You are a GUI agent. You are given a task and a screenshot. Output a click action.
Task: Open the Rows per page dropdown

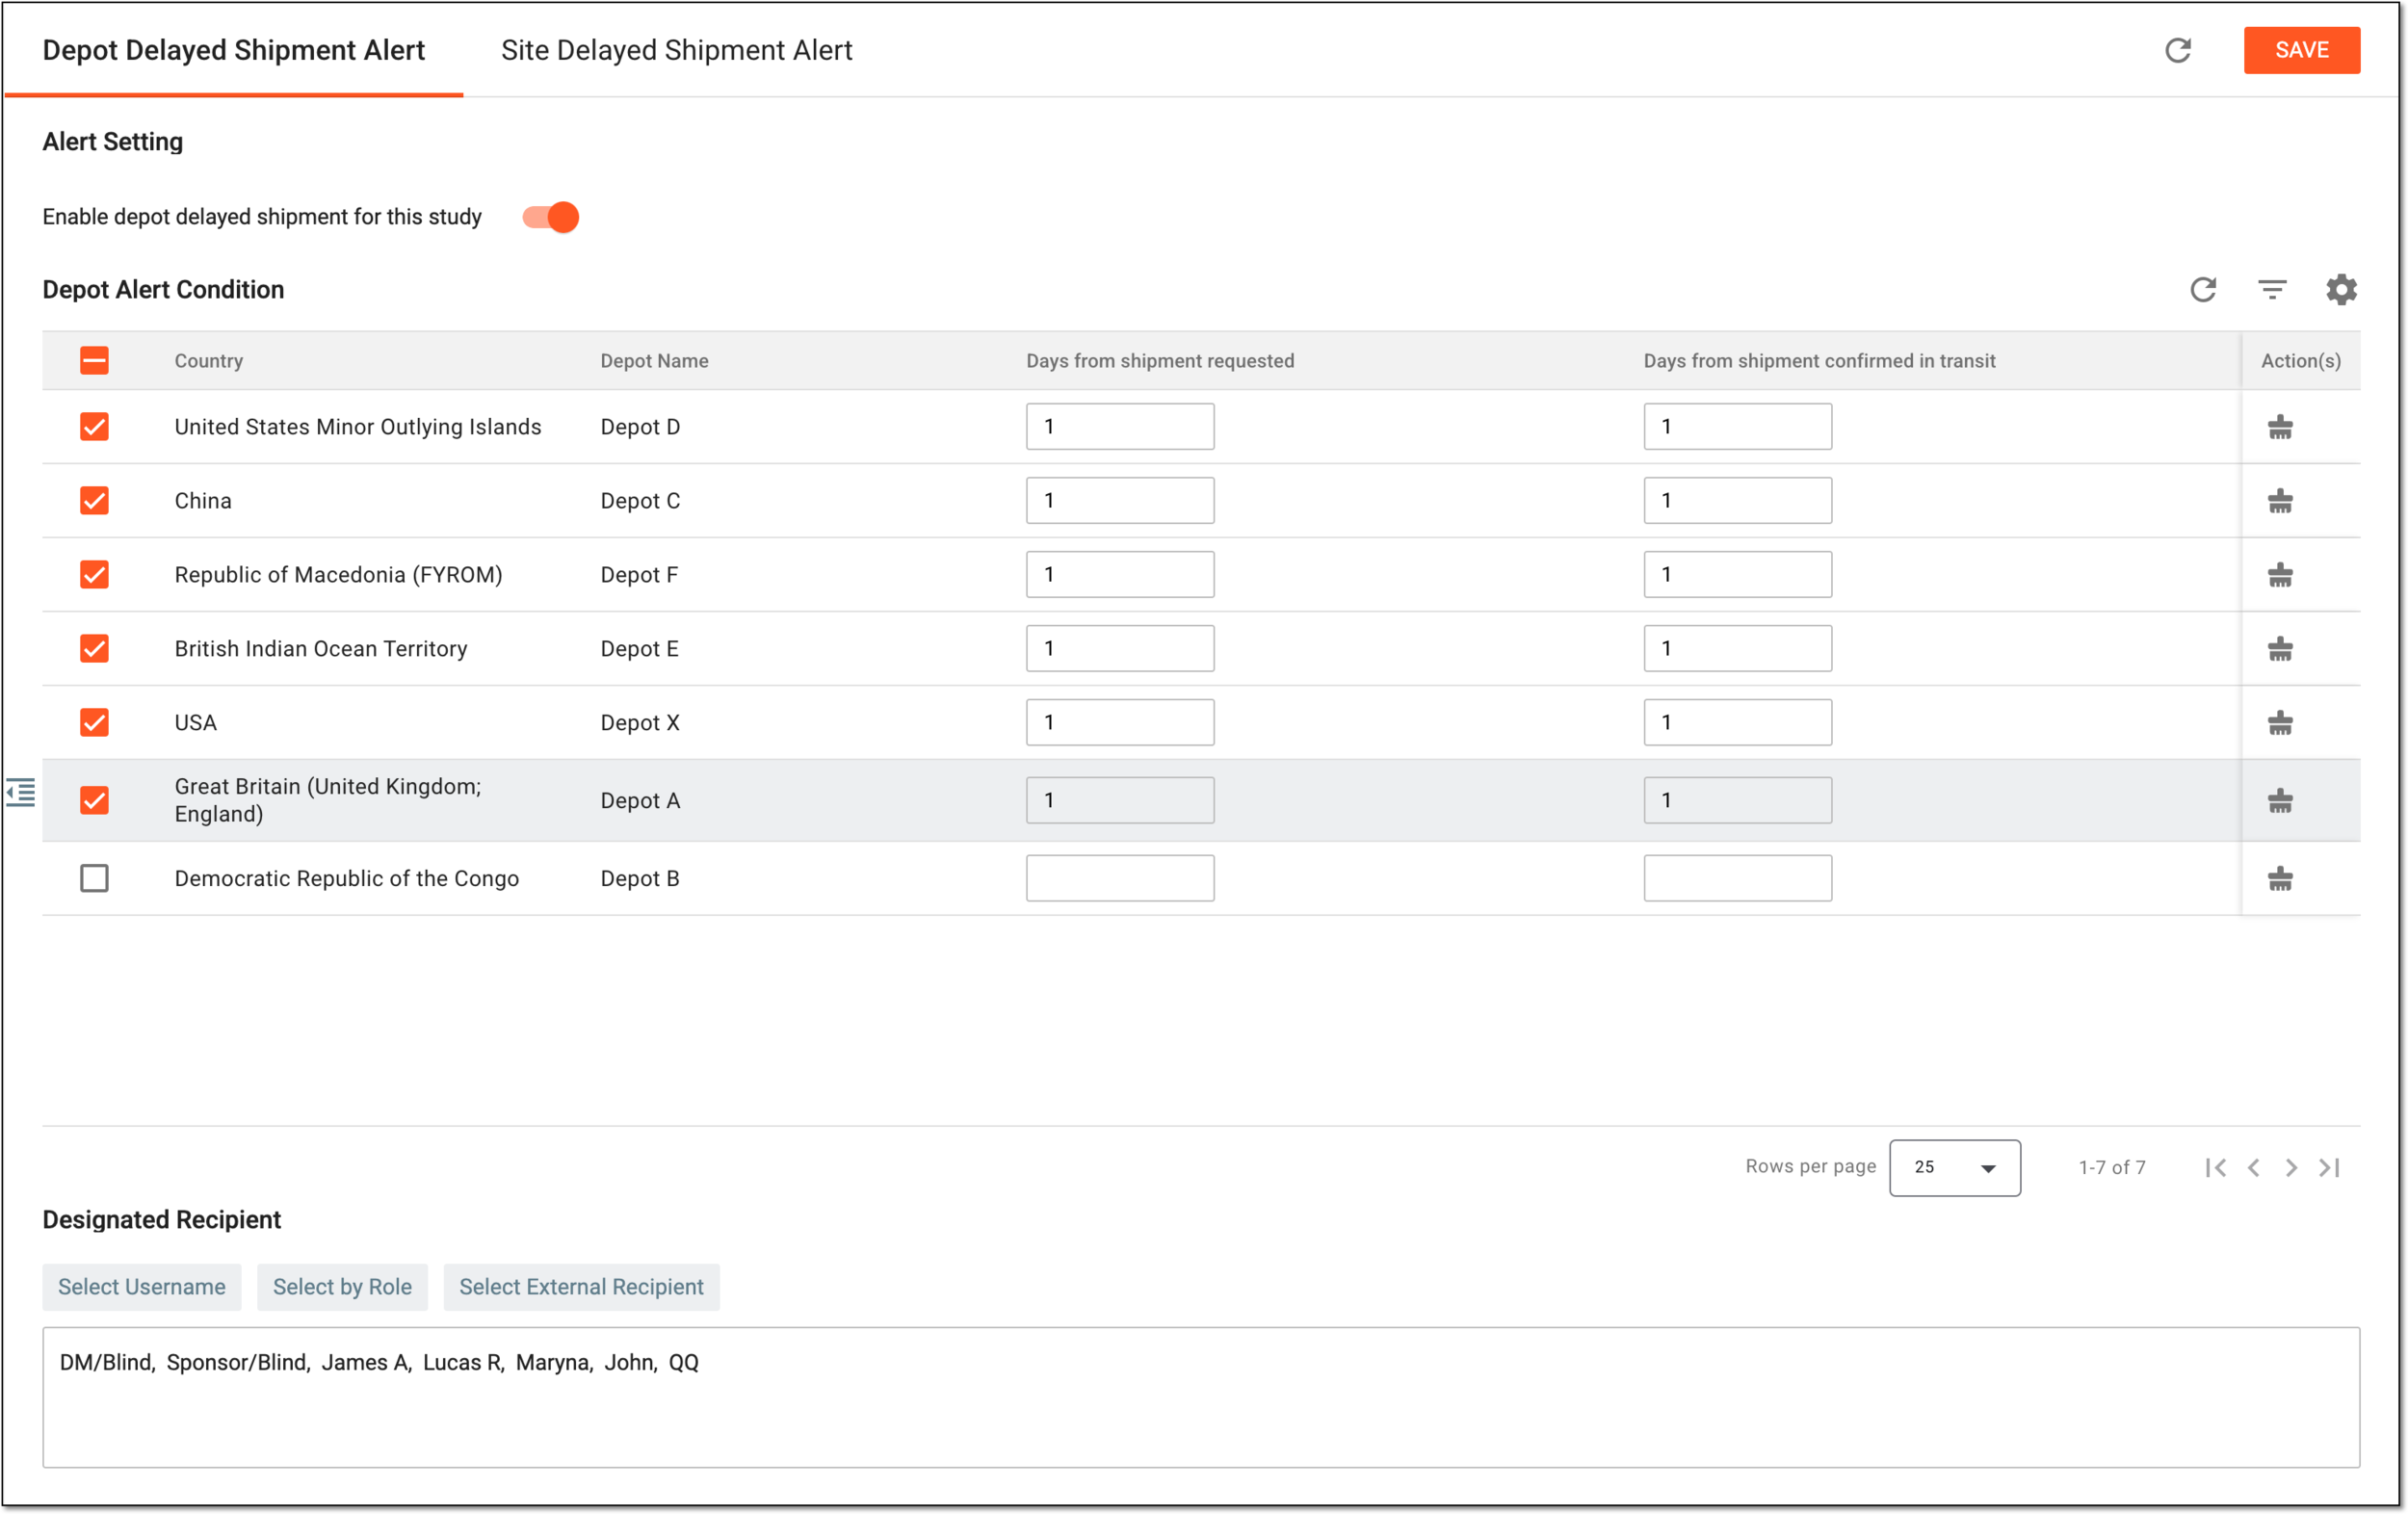(x=1954, y=1167)
